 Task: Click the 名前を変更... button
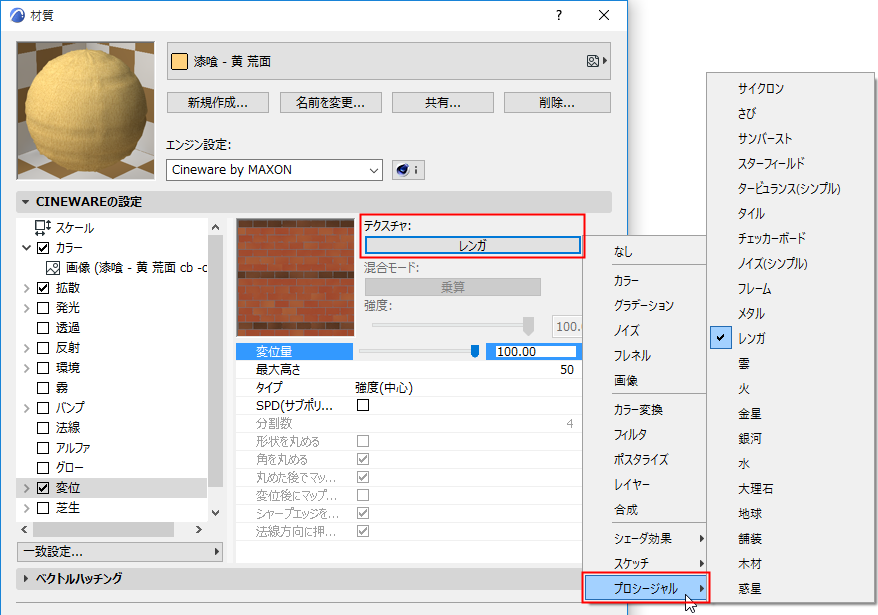click(330, 103)
